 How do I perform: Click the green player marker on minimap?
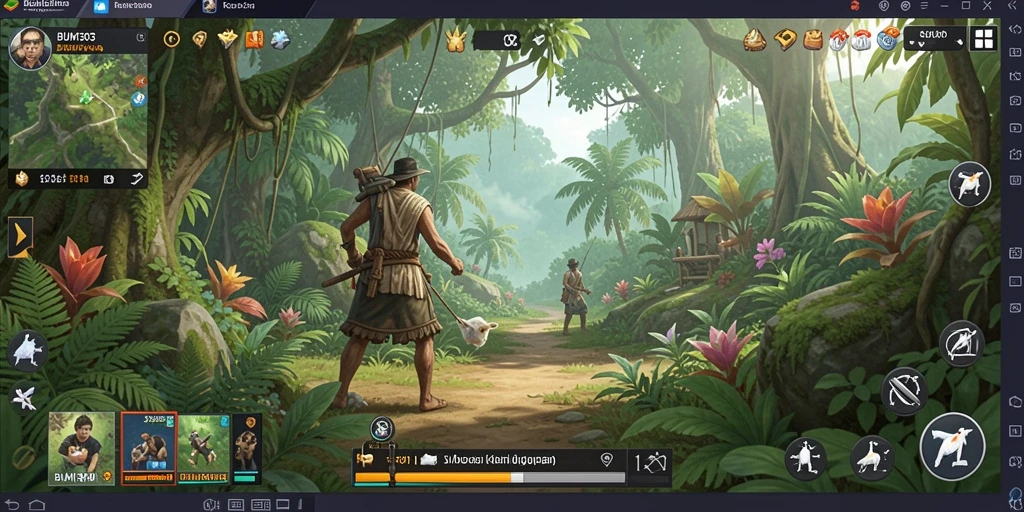point(84,97)
